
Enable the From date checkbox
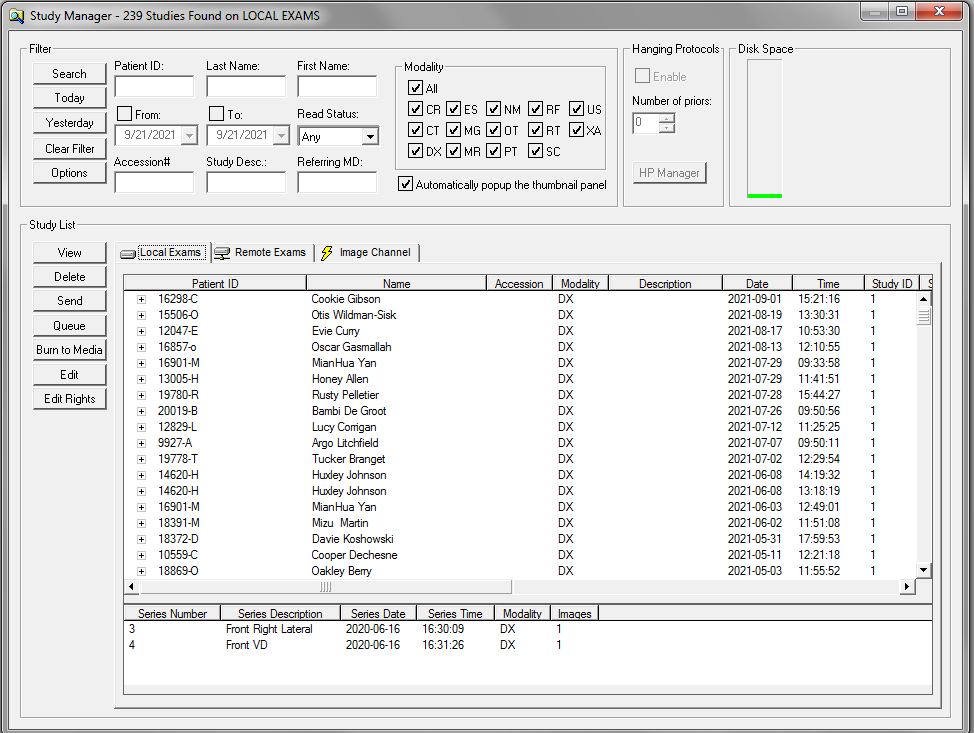[124, 114]
